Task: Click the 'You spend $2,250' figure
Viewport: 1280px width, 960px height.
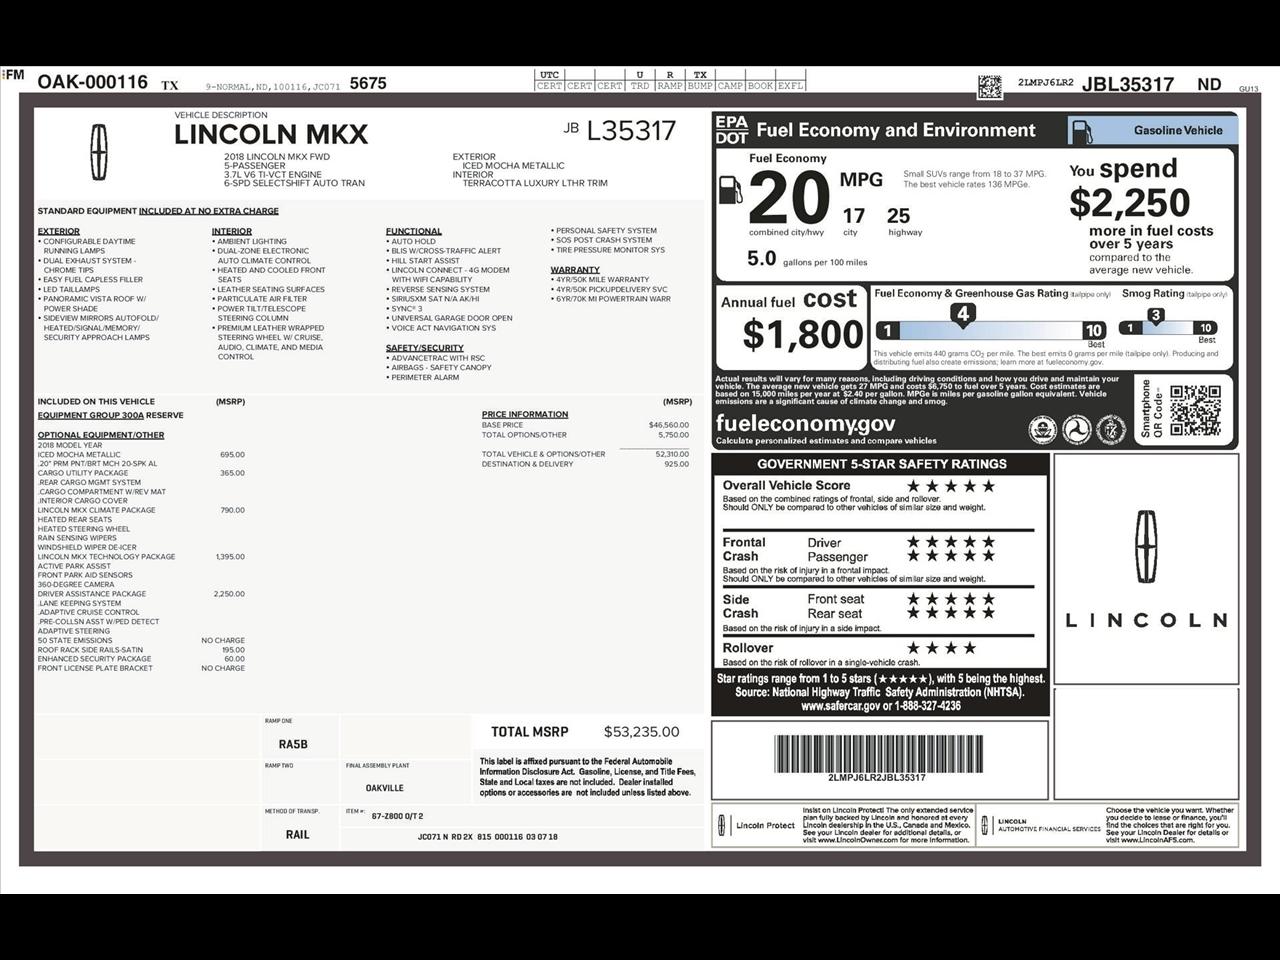Action: pyautogui.click(x=1130, y=203)
